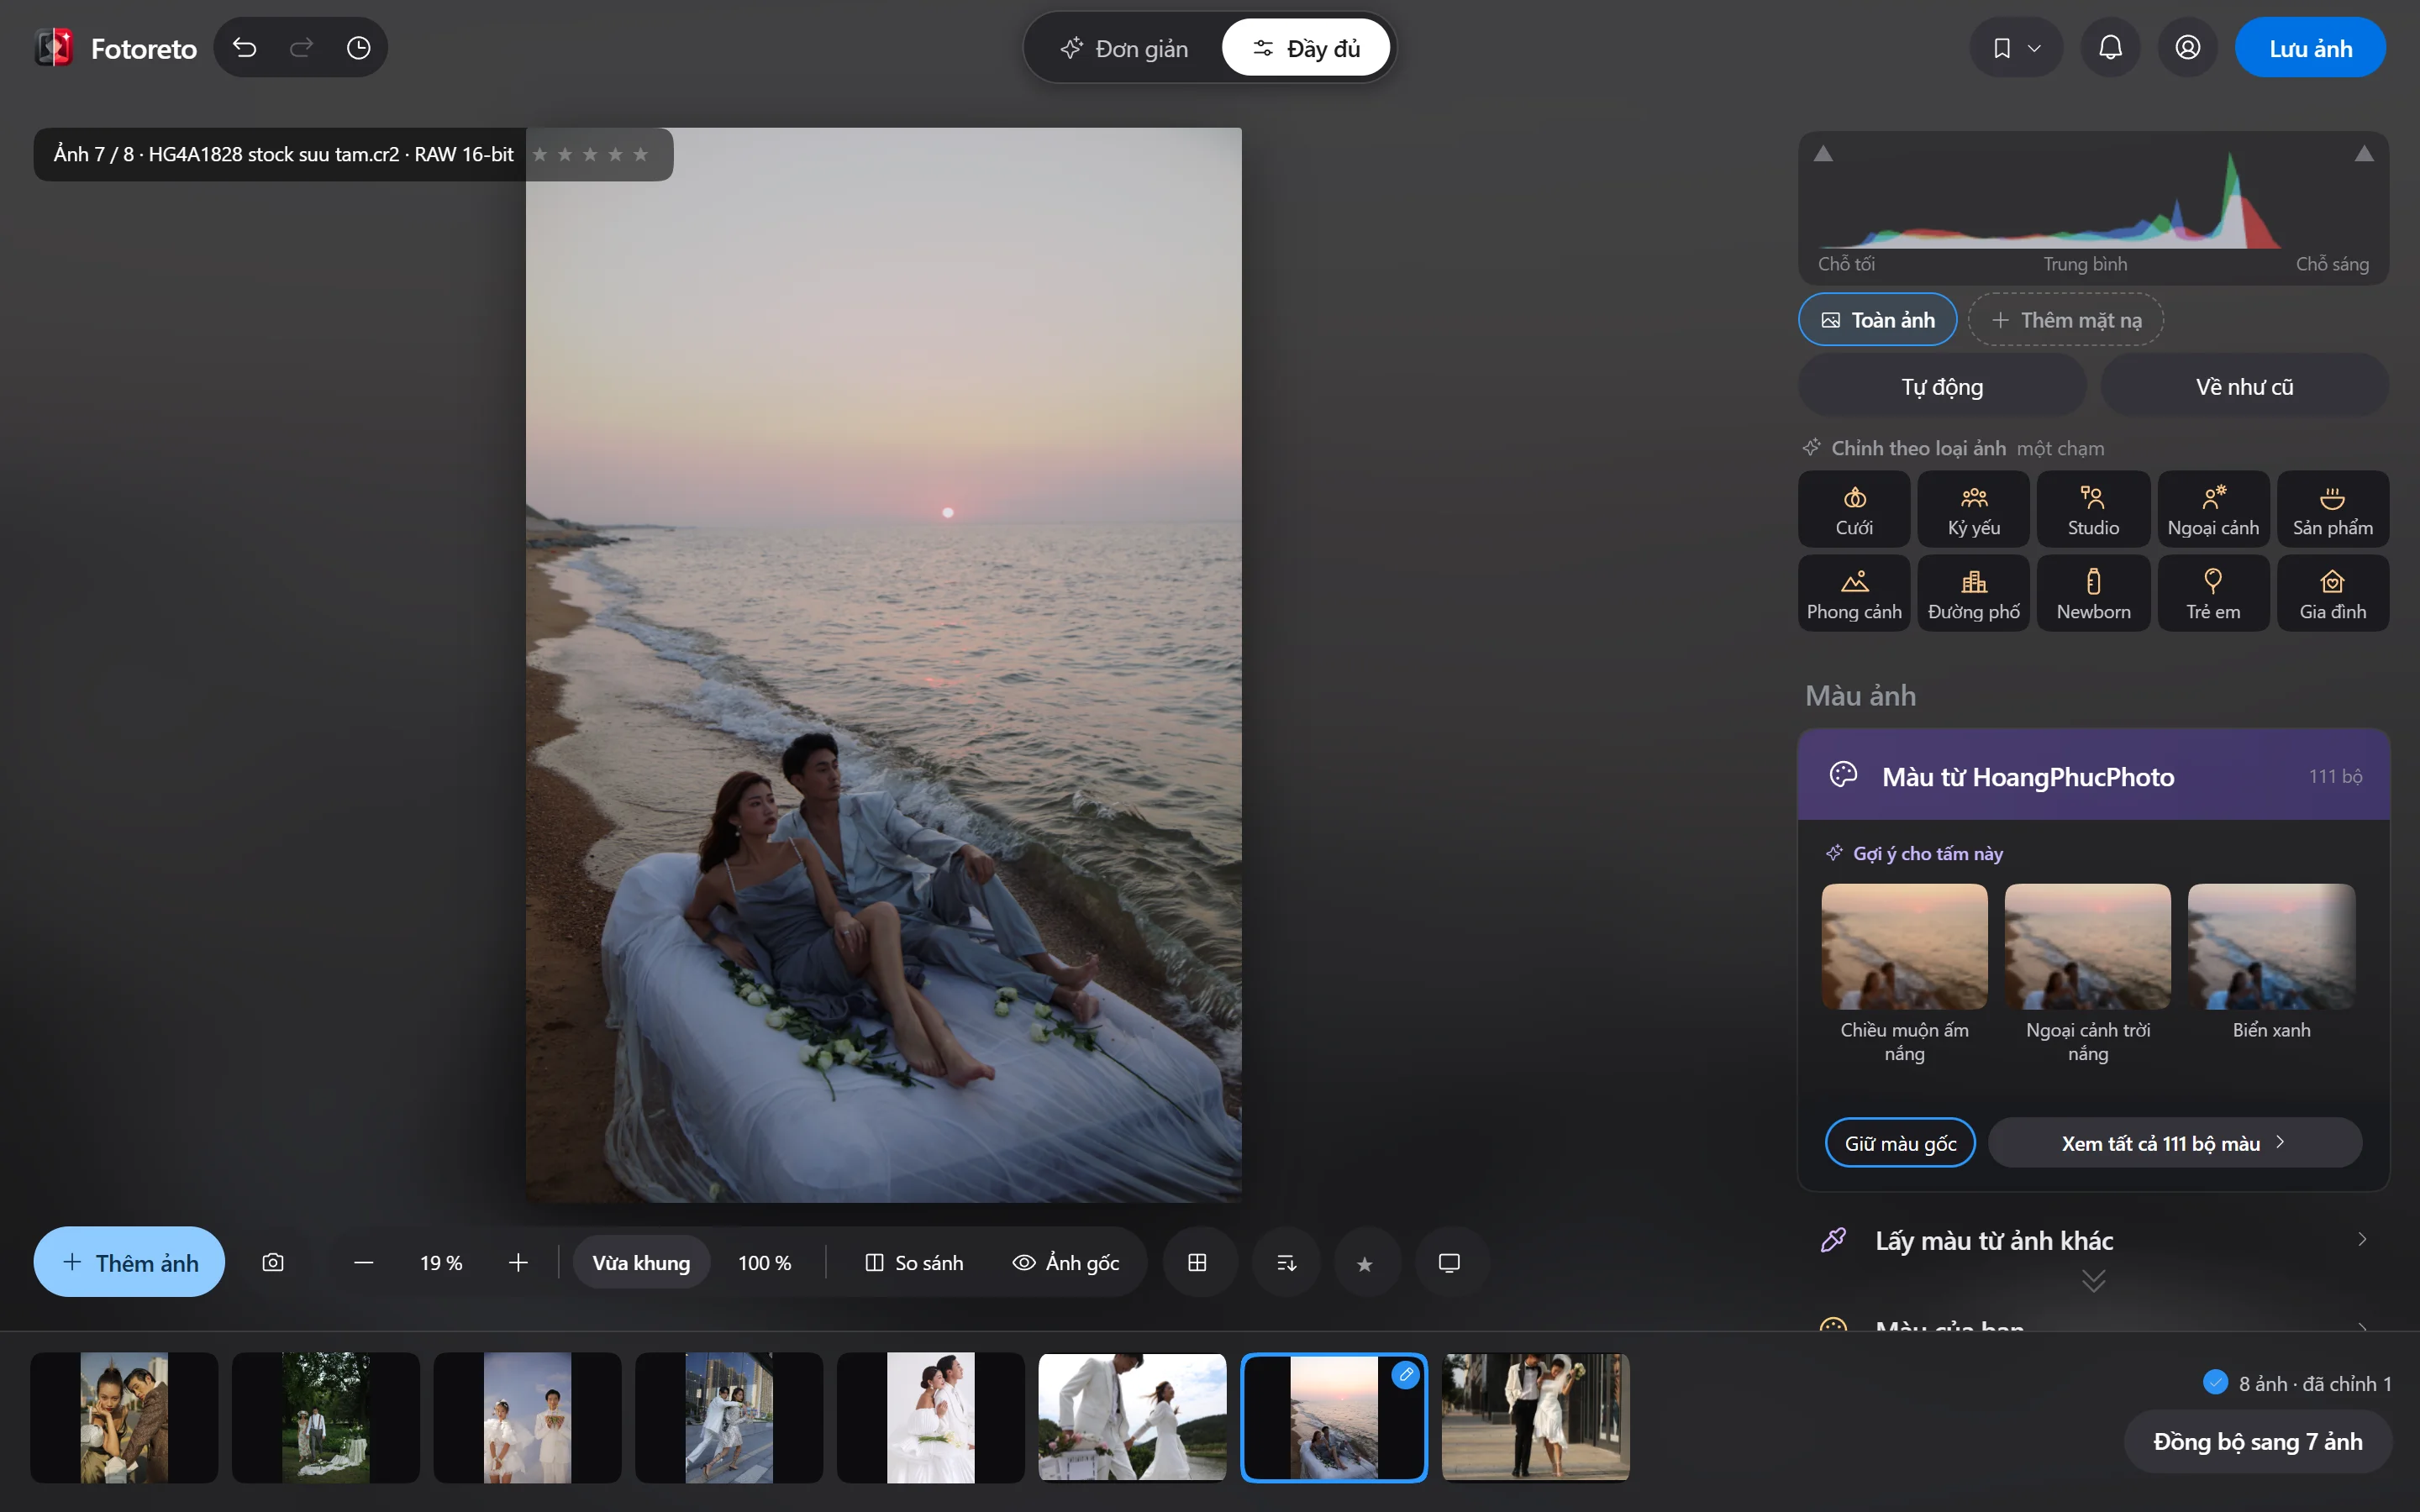Open the grid view icon
Screen dimensions: 2420x1512
[x=1197, y=1263]
